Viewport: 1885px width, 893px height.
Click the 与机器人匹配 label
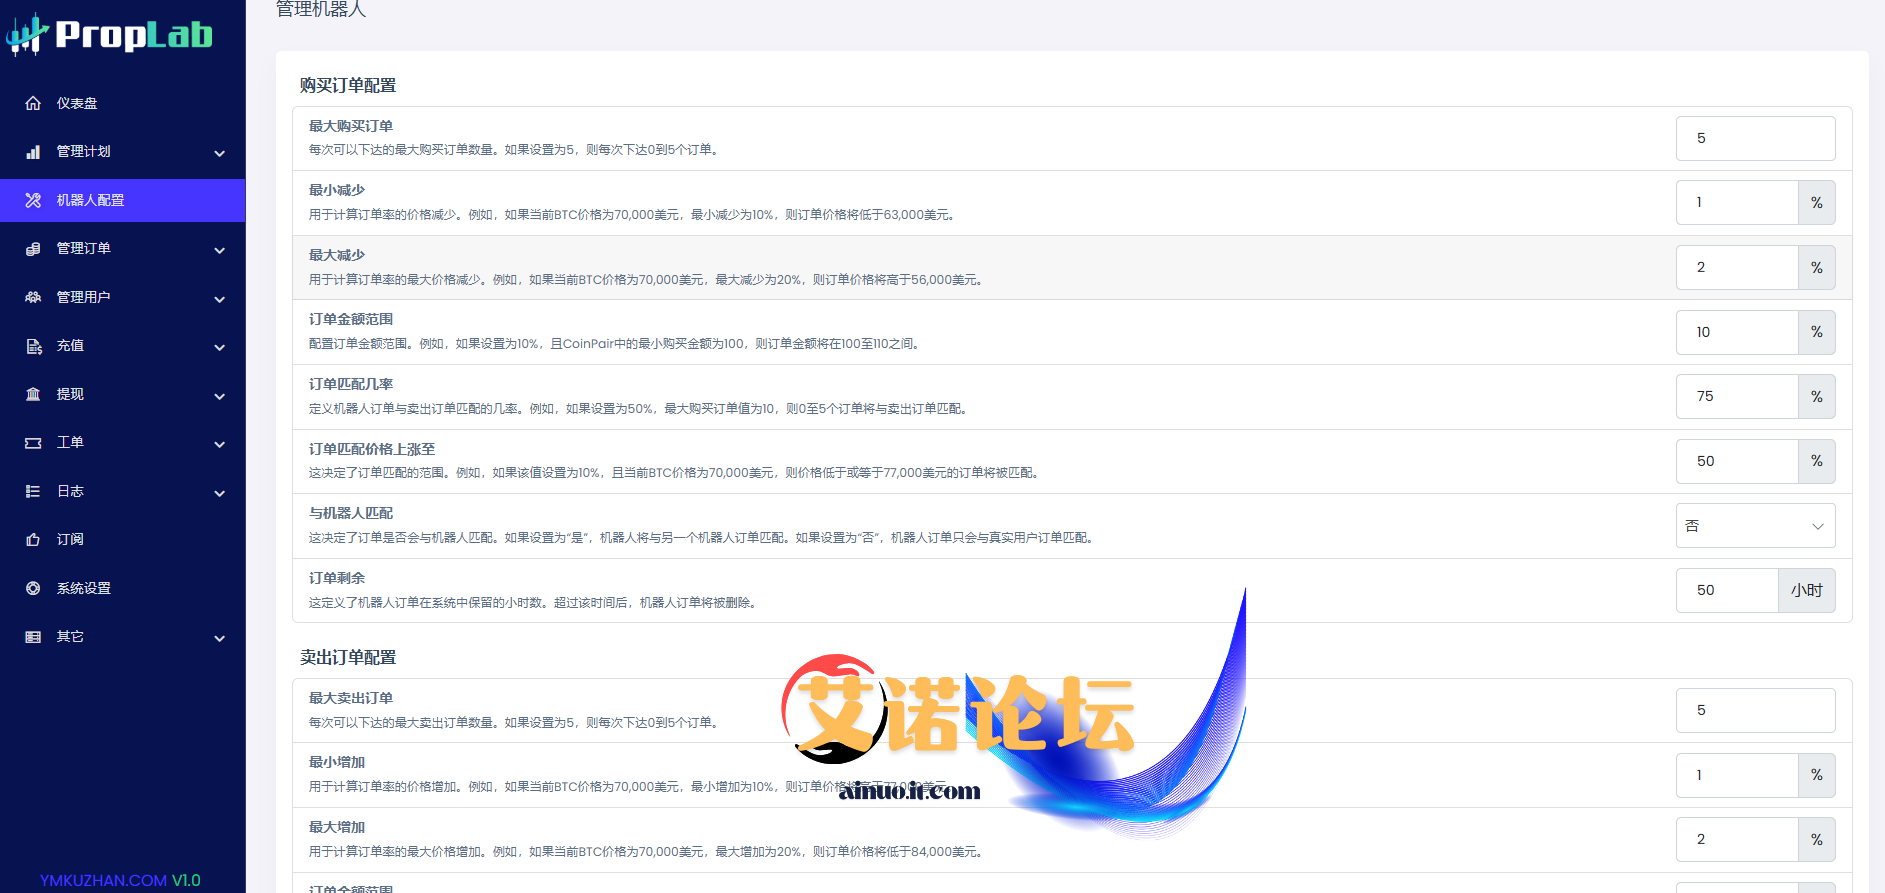click(351, 513)
